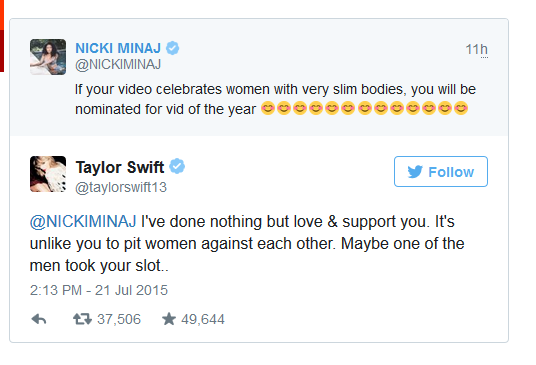This screenshot has height=365, width=536.
Task: Click the reply arrow icon
Action: [x=39, y=320]
